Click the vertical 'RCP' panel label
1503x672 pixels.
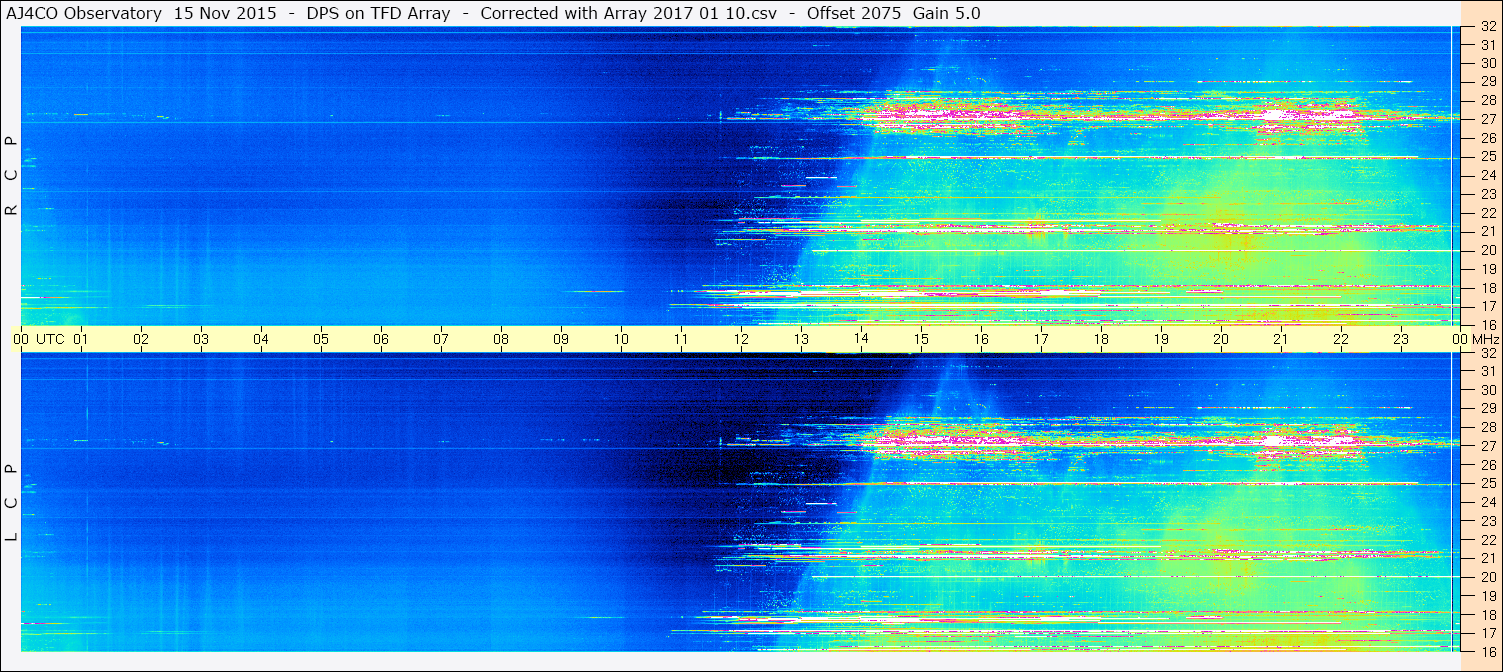tap(11, 176)
